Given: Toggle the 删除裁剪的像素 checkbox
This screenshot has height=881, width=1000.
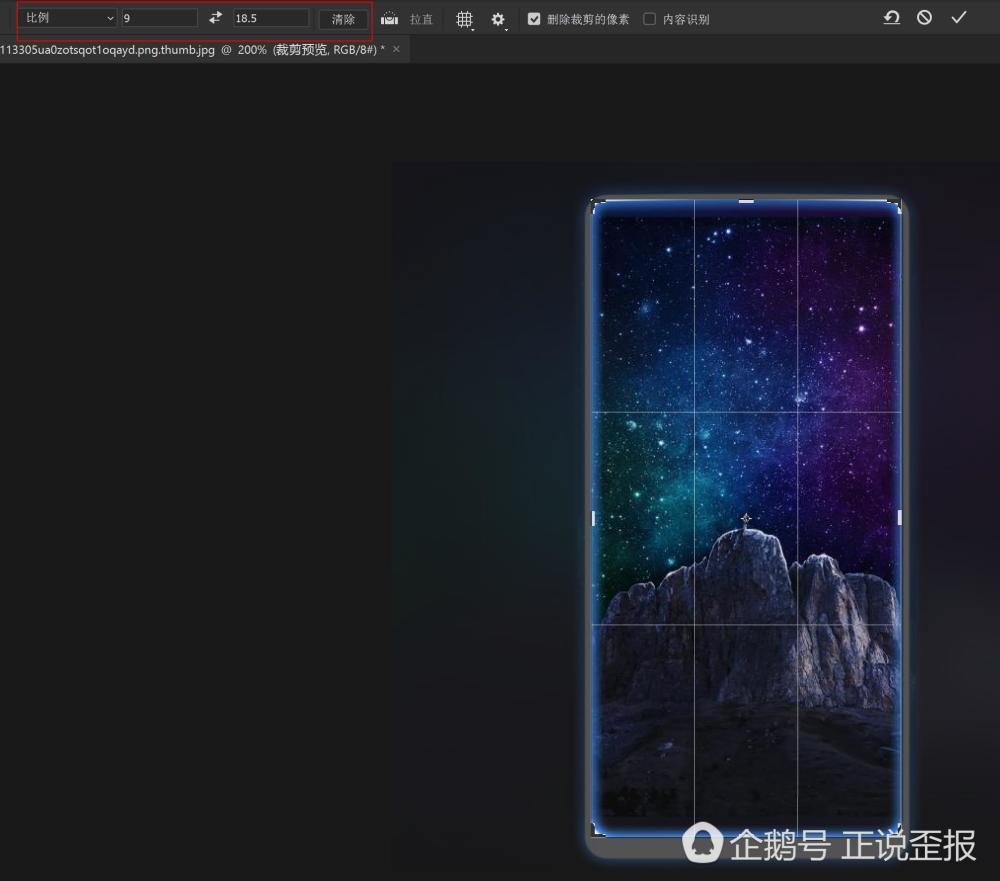Looking at the screenshot, I should pos(534,19).
